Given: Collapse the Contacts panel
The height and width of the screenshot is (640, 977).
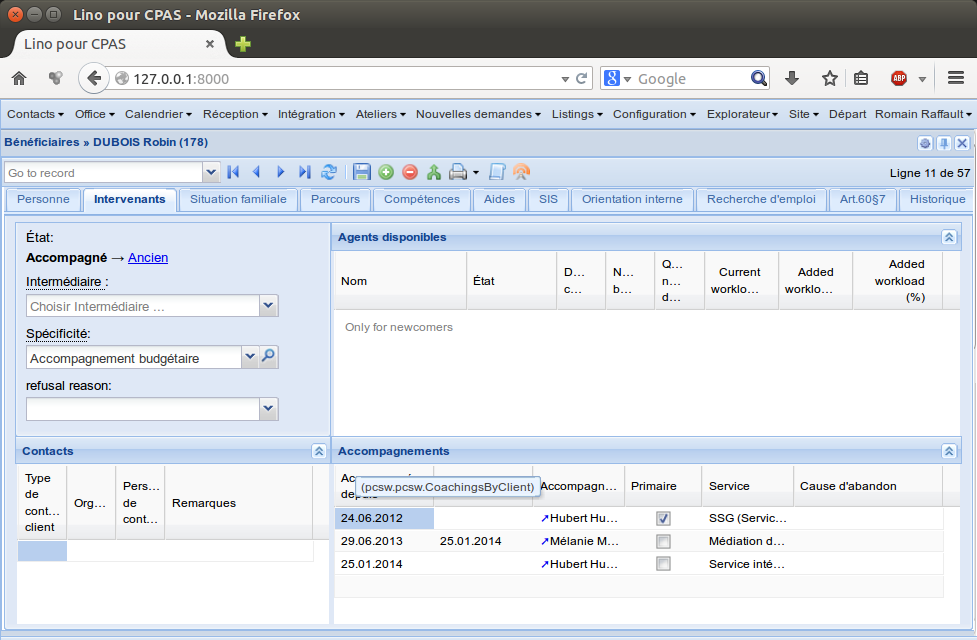Looking at the screenshot, I should point(319,451).
